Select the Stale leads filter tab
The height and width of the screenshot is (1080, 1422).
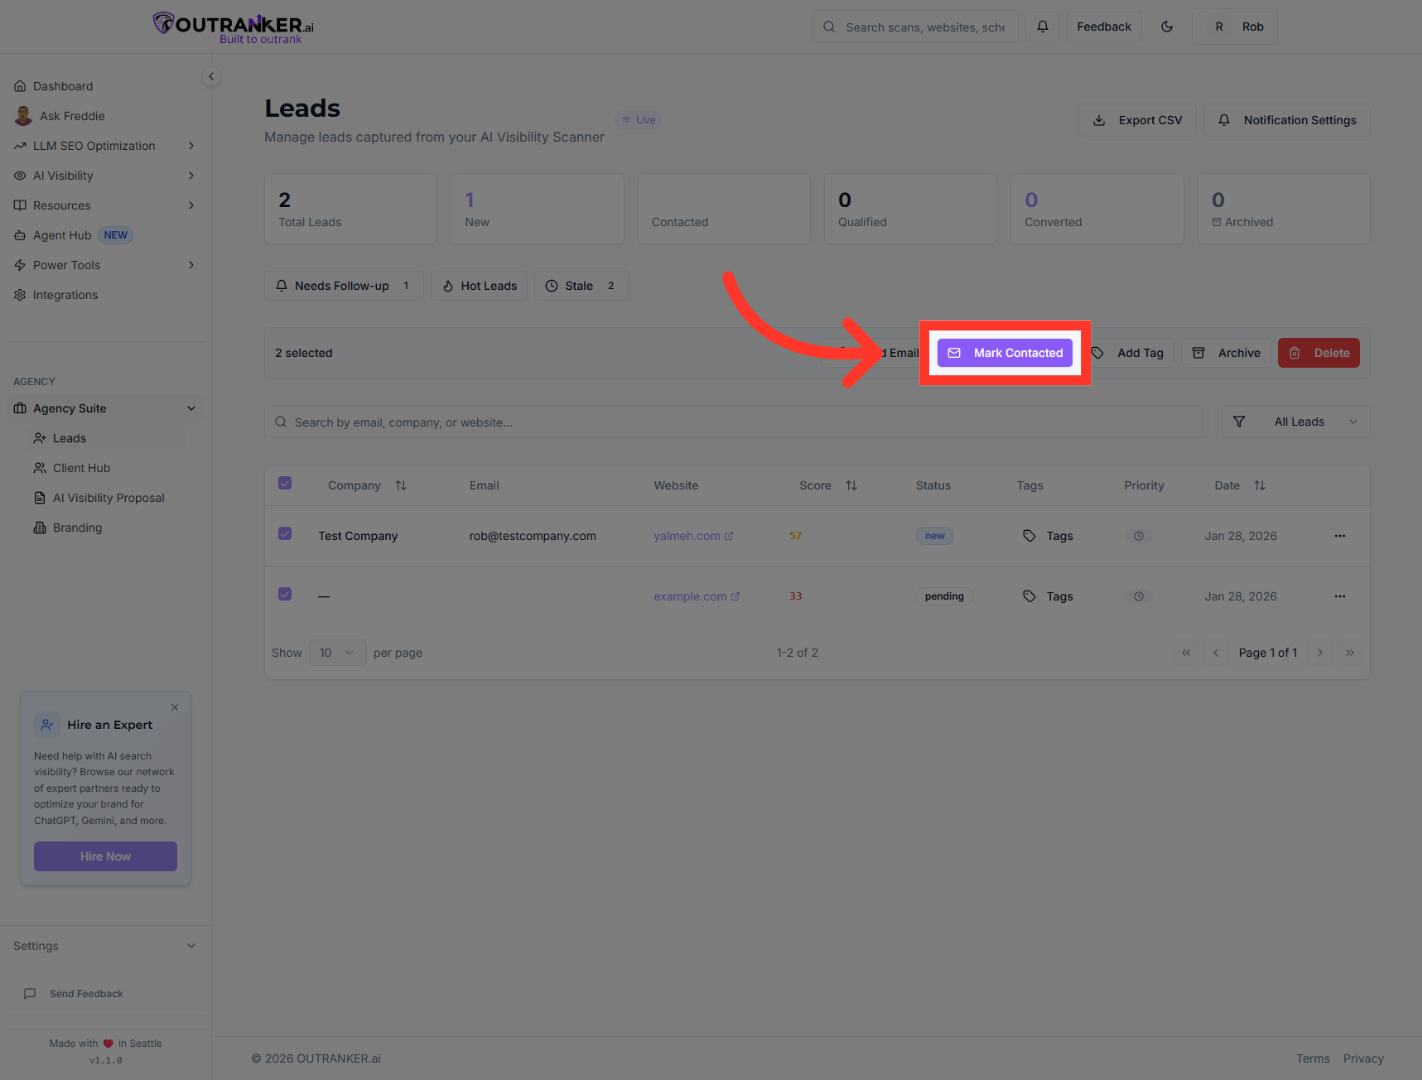580,286
